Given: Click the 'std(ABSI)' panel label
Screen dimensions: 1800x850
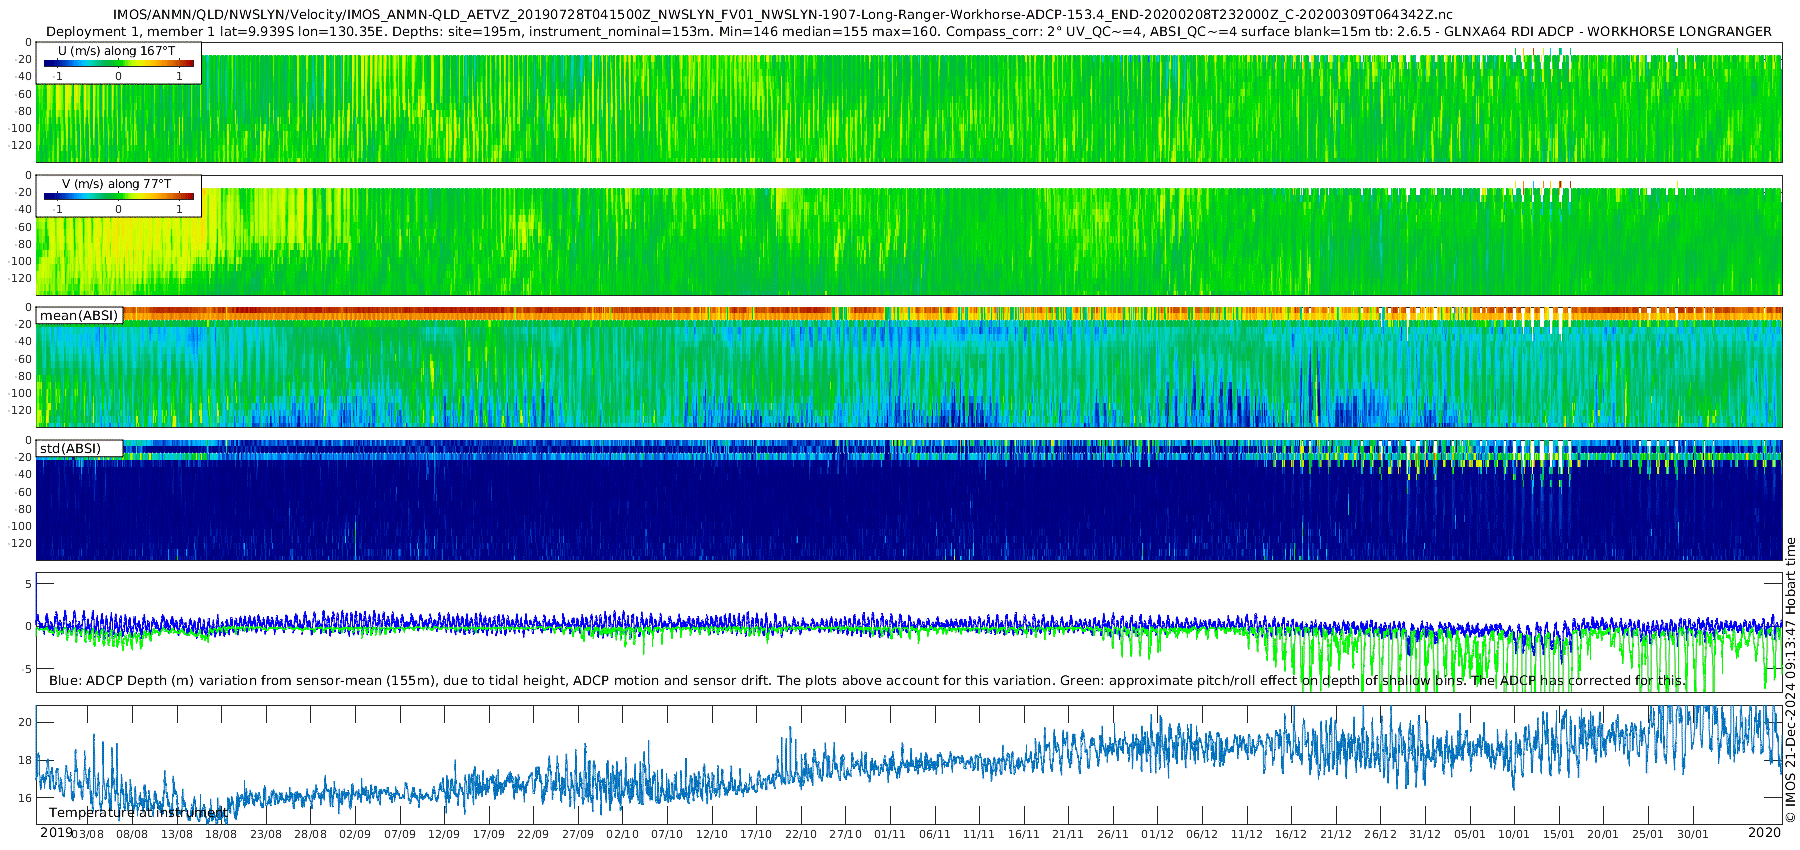Looking at the screenshot, I should (70, 449).
